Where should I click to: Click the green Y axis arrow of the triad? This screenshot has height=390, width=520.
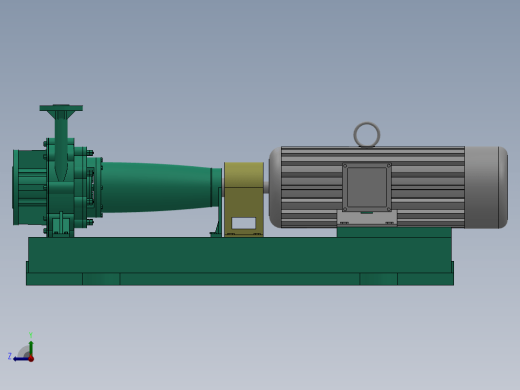point(31,348)
